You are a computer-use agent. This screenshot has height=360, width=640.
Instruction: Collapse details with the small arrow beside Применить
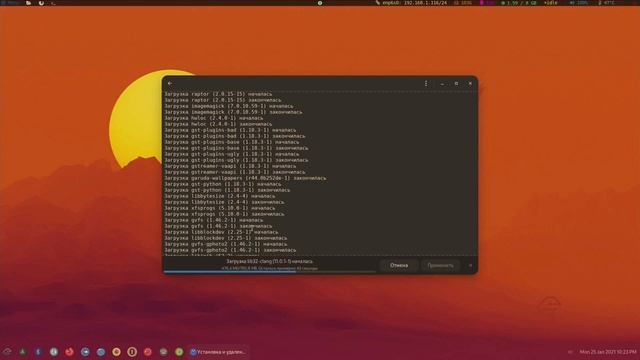click(470, 265)
